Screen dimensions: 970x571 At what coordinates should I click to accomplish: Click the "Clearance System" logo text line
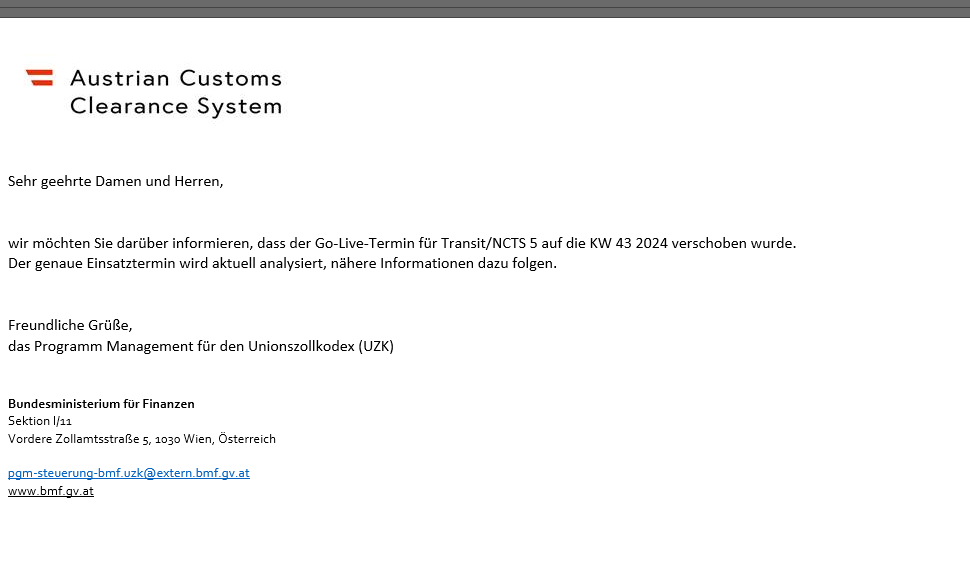(x=176, y=106)
